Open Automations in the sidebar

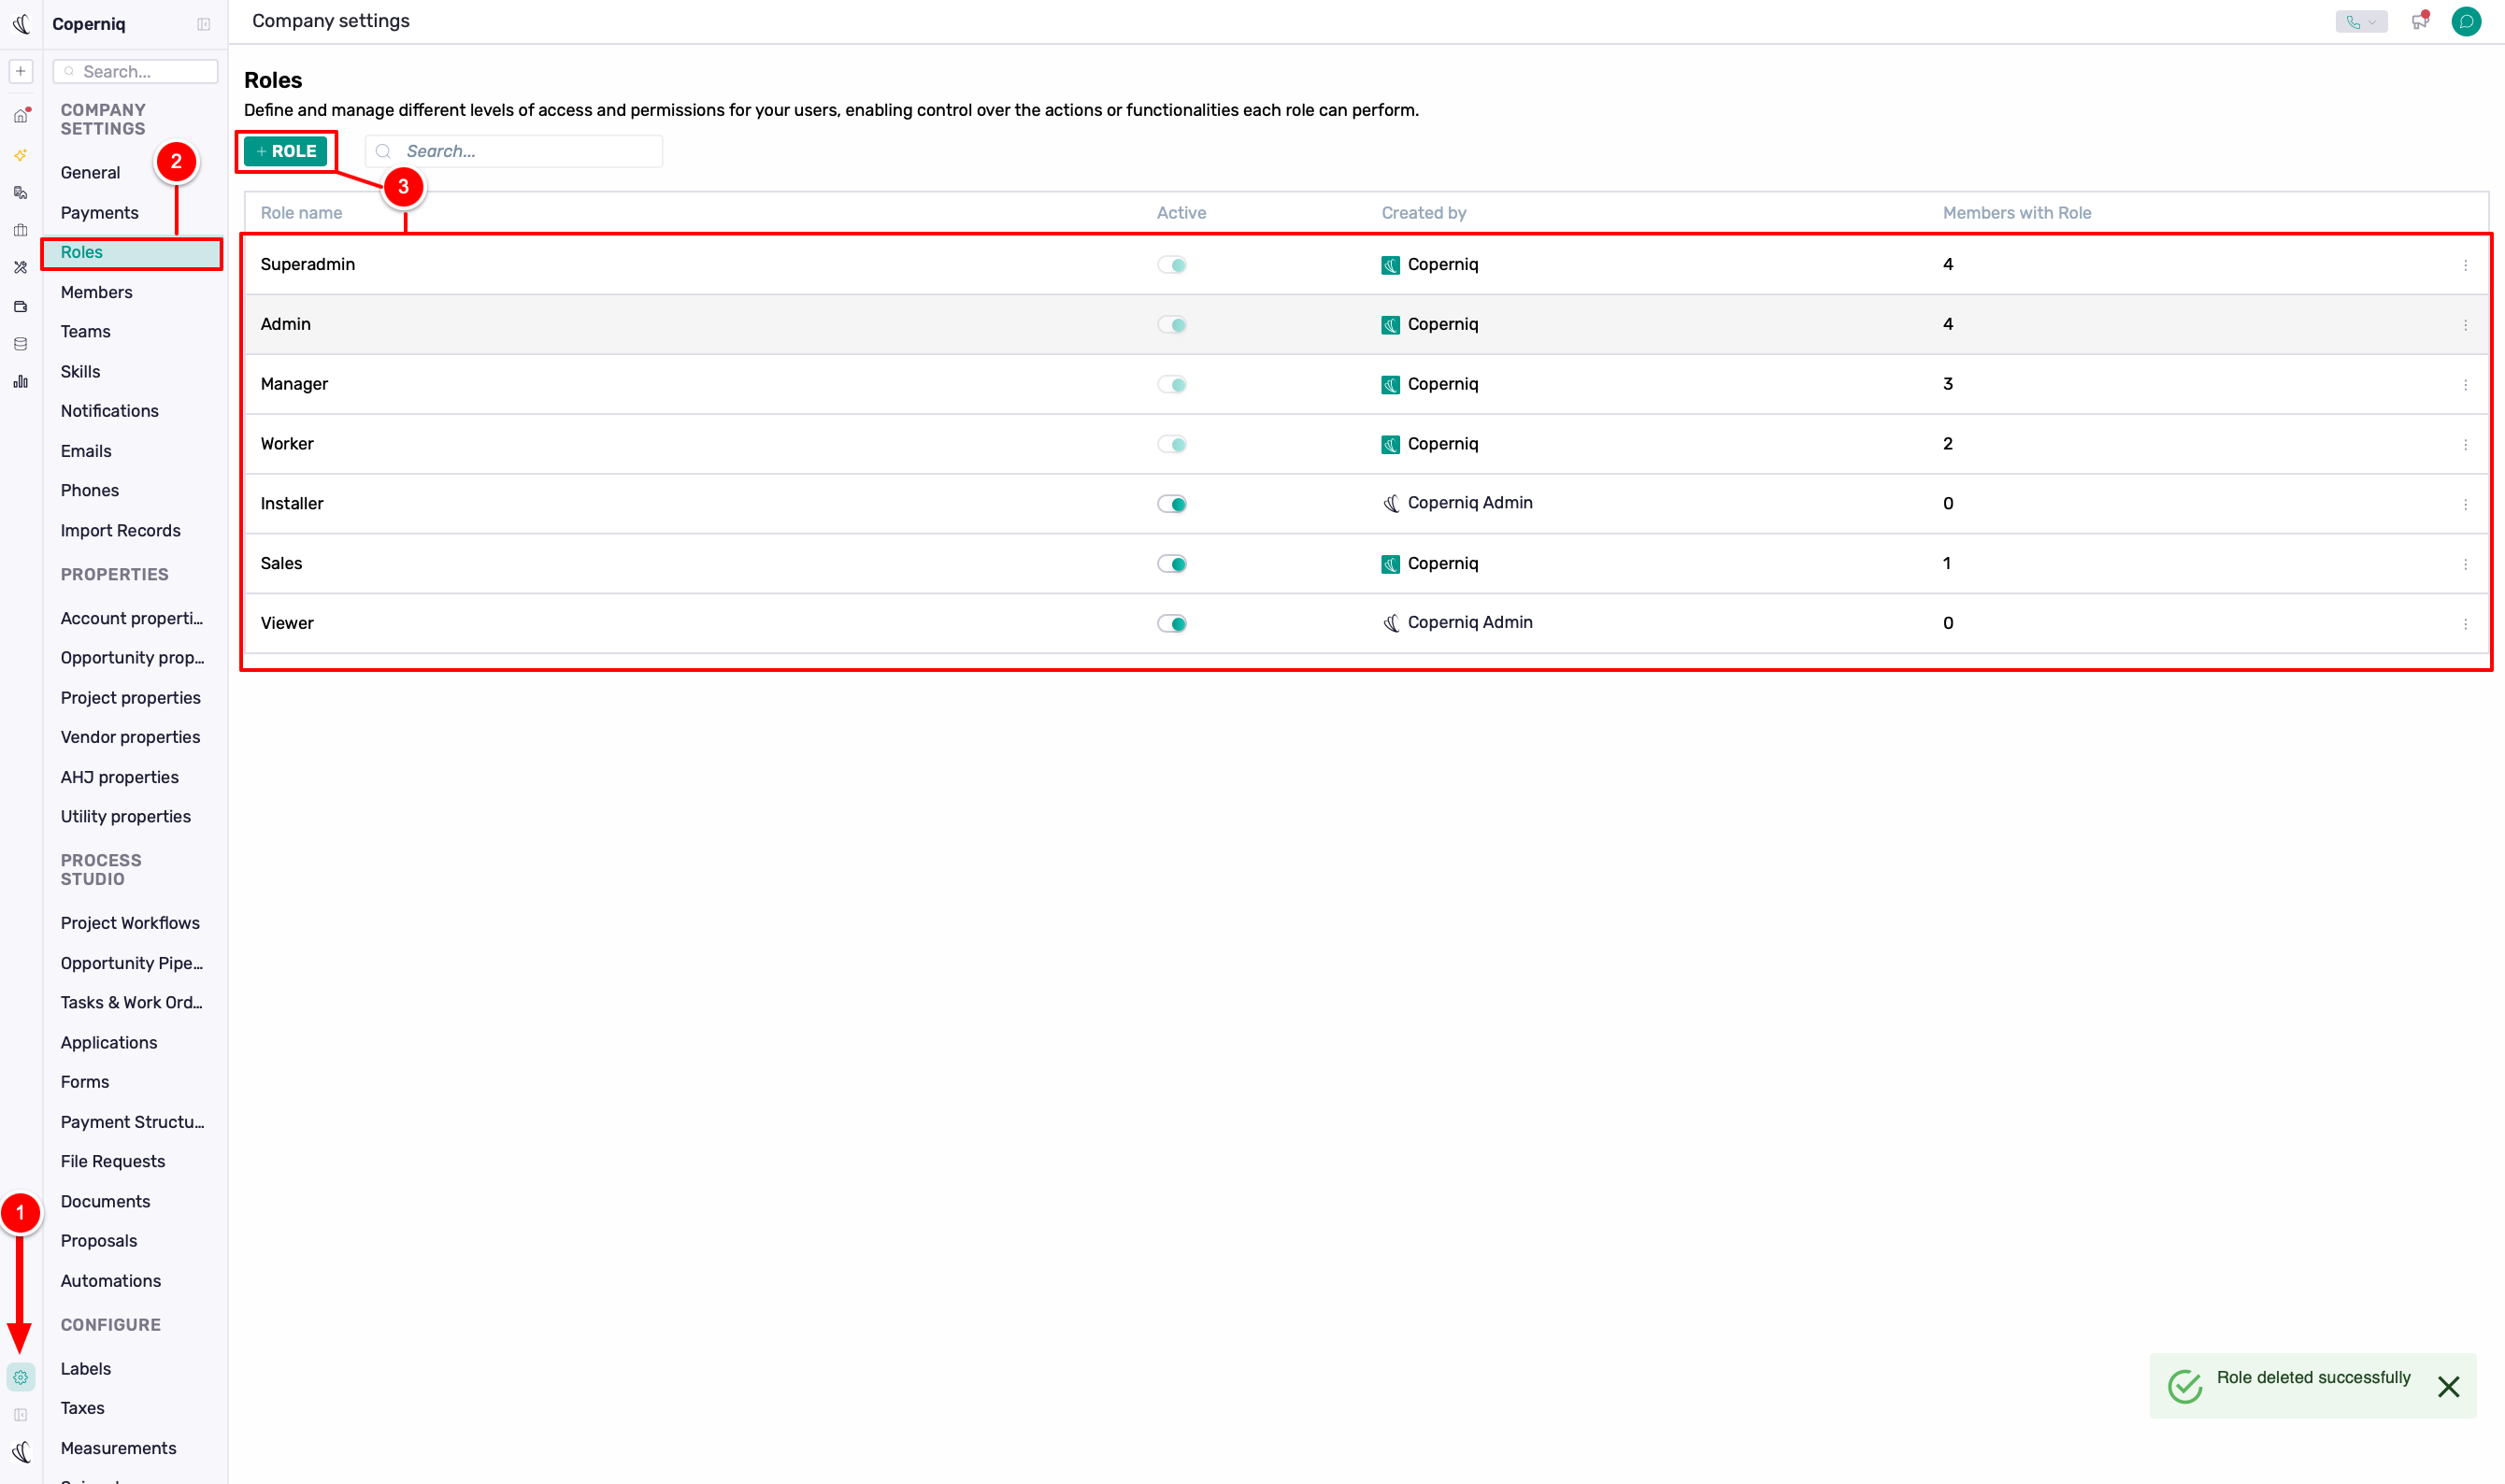tap(110, 1281)
